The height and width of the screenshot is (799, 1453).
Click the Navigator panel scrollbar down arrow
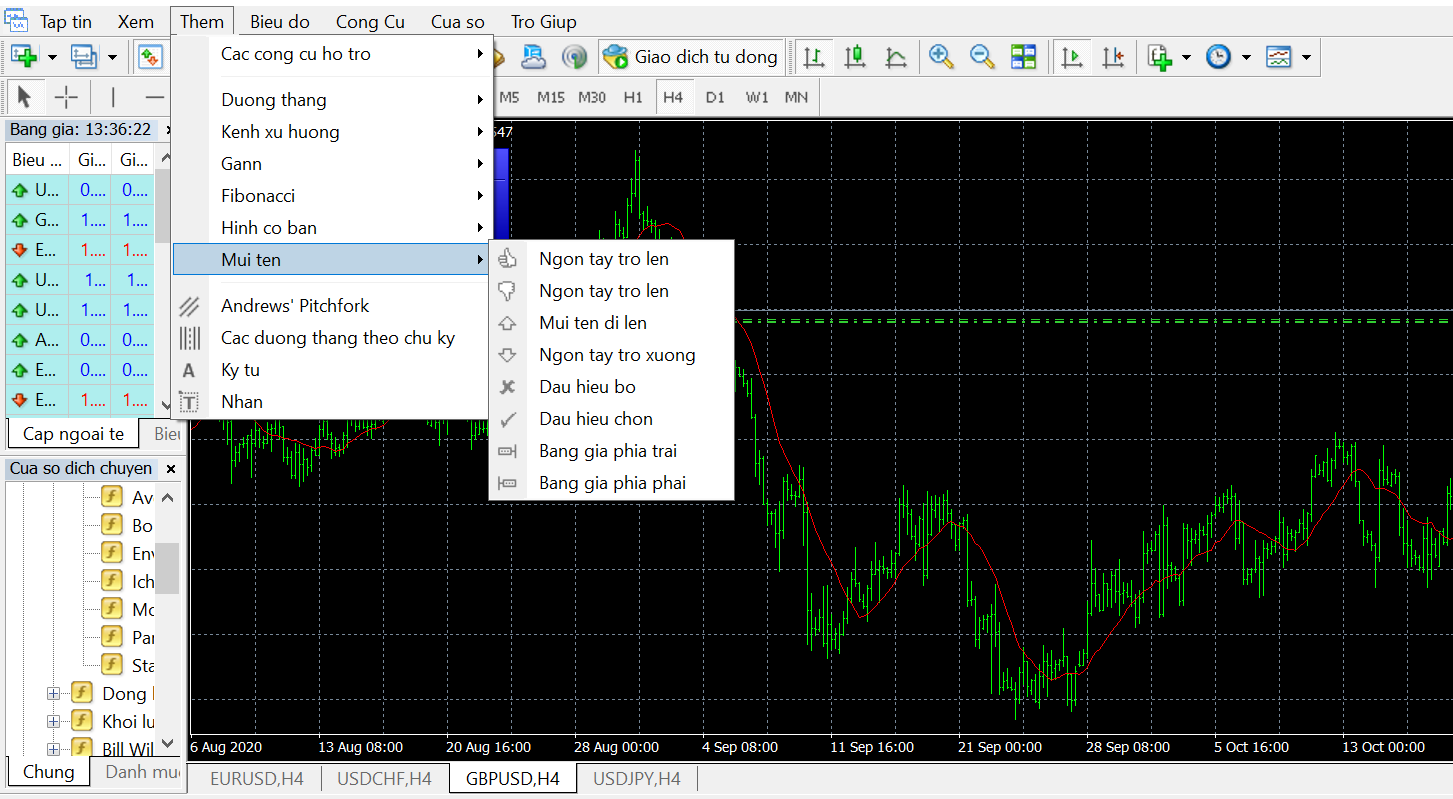click(168, 743)
